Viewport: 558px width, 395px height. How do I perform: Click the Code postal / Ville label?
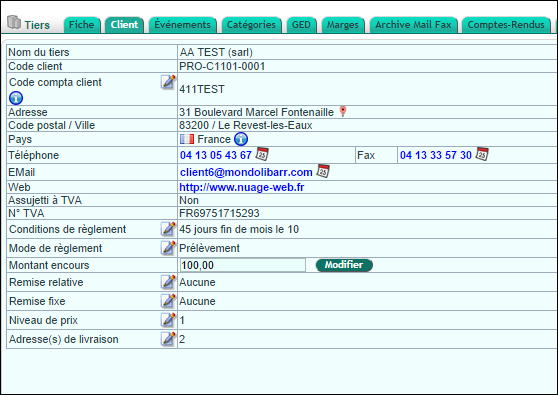[52, 125]
